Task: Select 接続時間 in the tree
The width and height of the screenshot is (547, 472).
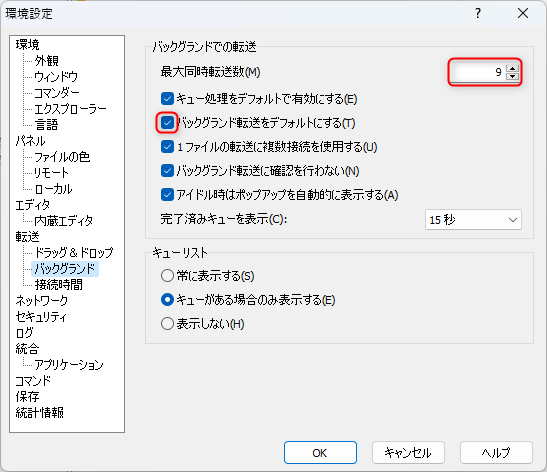Action: coord(59,285)
